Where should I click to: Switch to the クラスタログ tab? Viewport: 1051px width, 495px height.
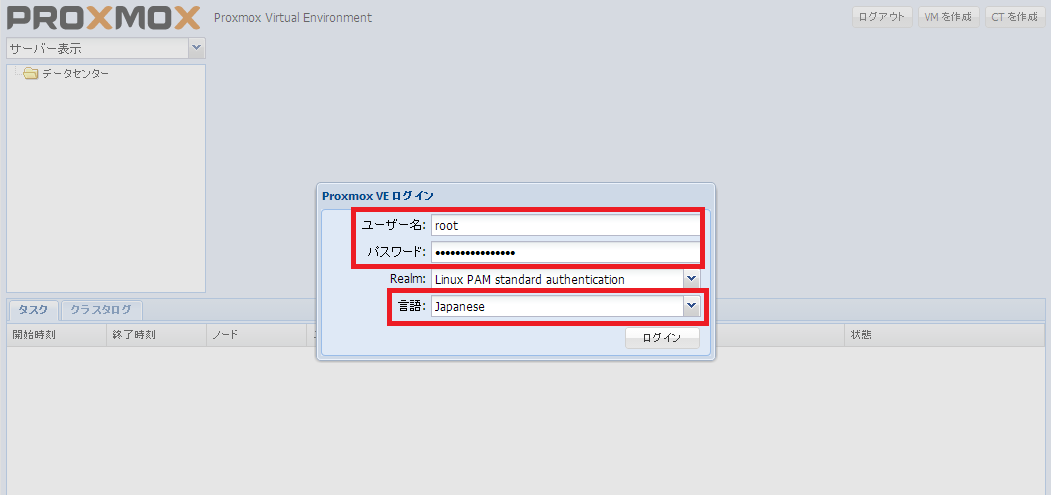101,310
